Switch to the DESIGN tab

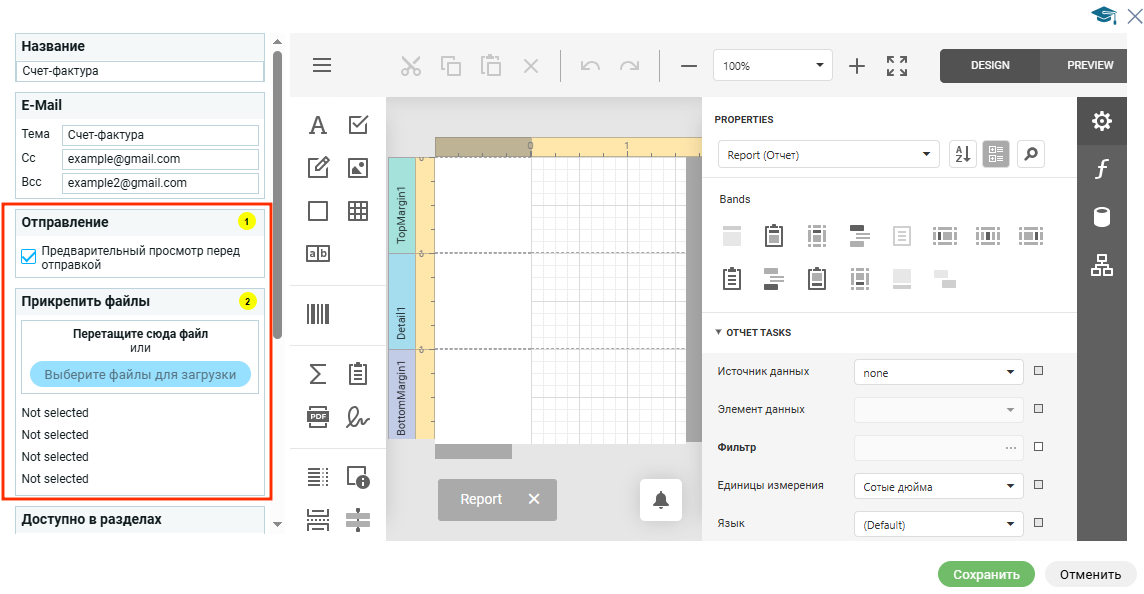(990, 66)
